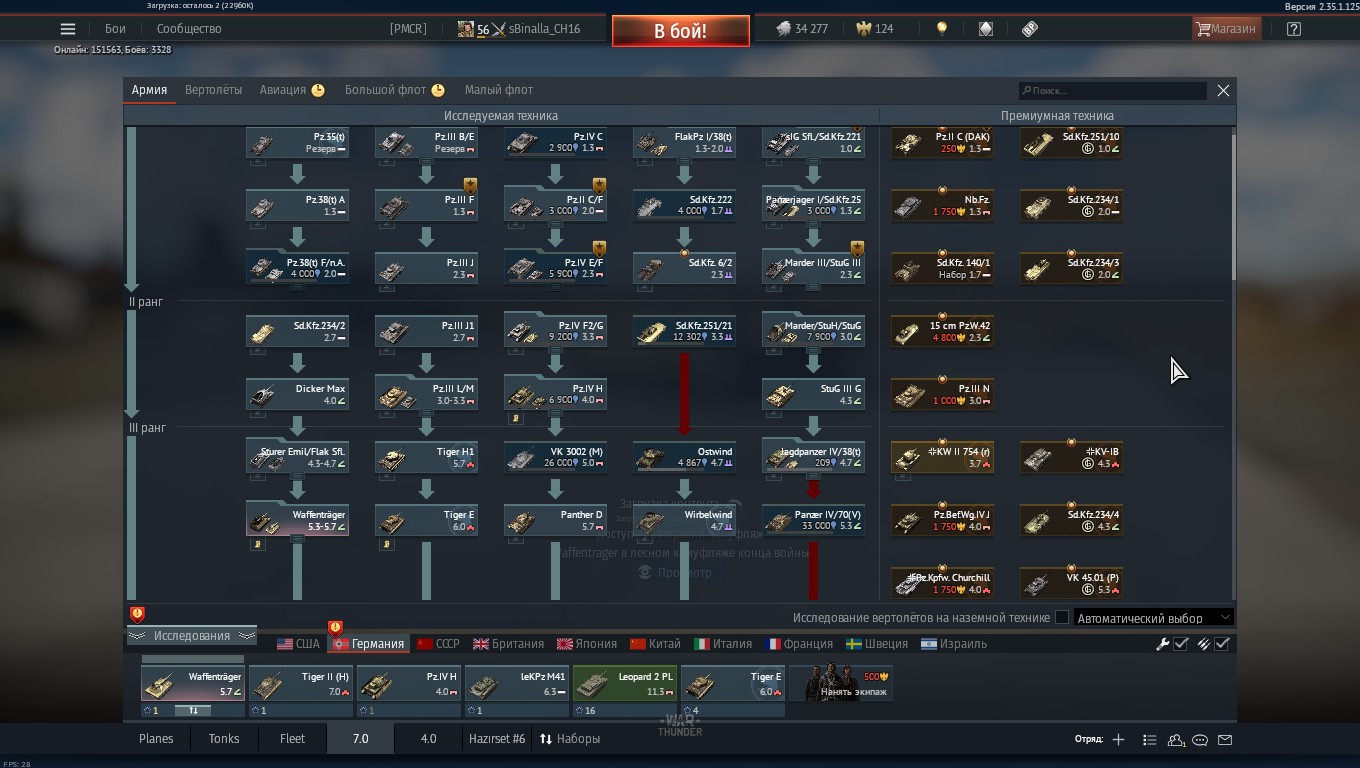This screenshot has height=768, width=1360.
Task: Open the squad list icon
Action: pos(1149,739)
